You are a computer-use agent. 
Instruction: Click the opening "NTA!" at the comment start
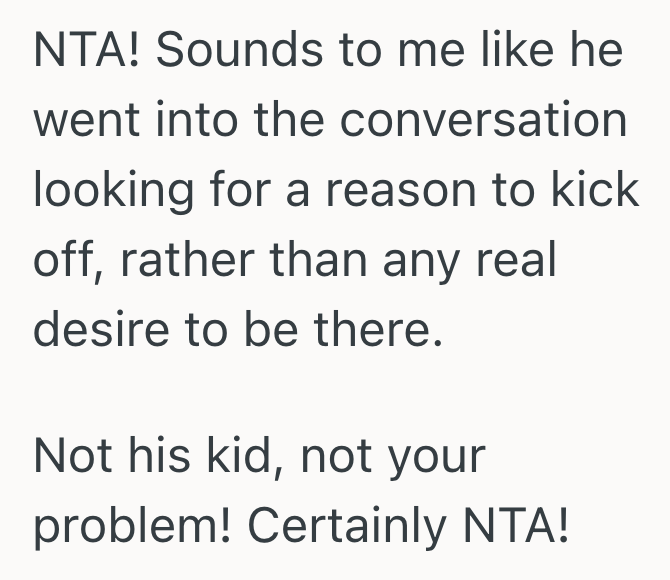[x=86, y=52]
